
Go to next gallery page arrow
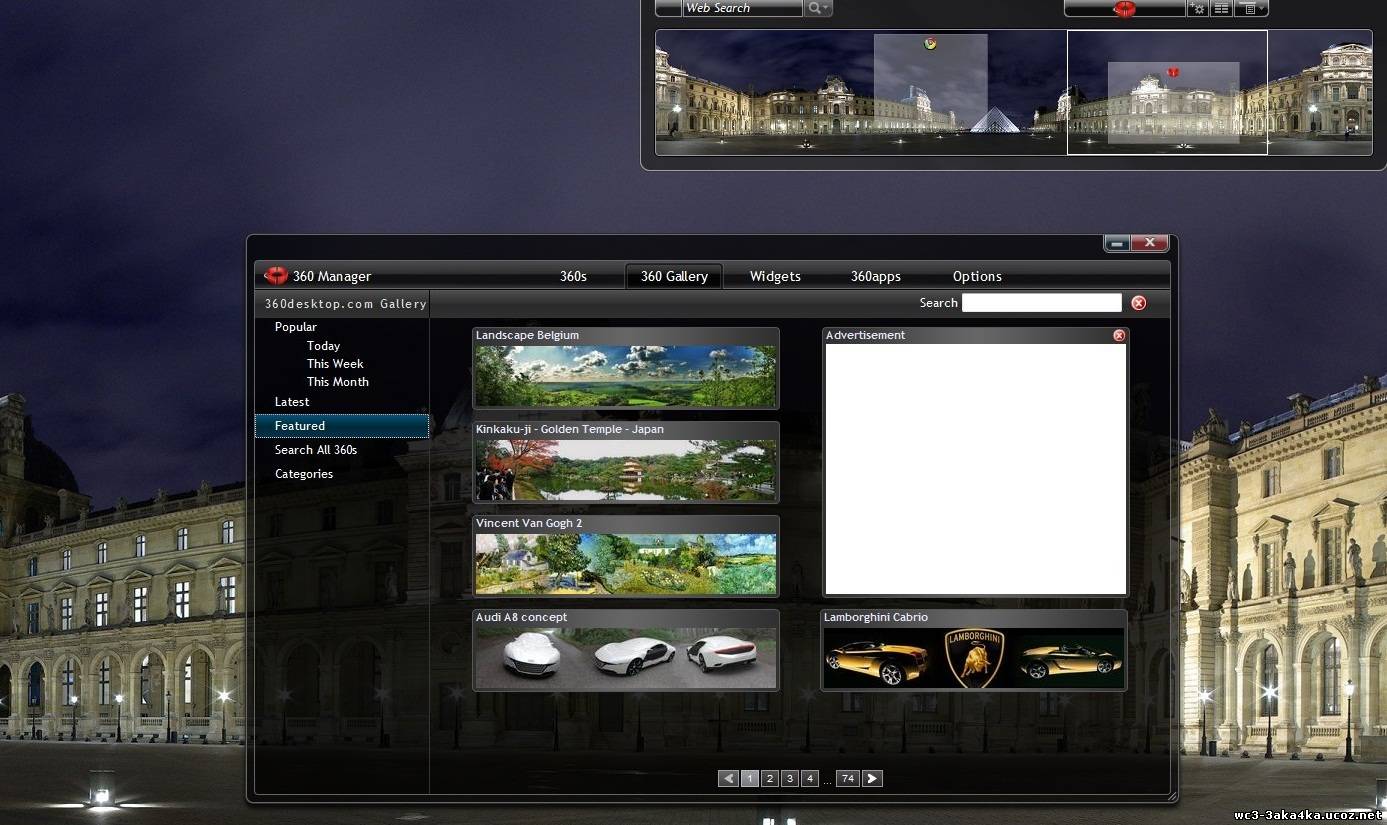tap(872, 779)
